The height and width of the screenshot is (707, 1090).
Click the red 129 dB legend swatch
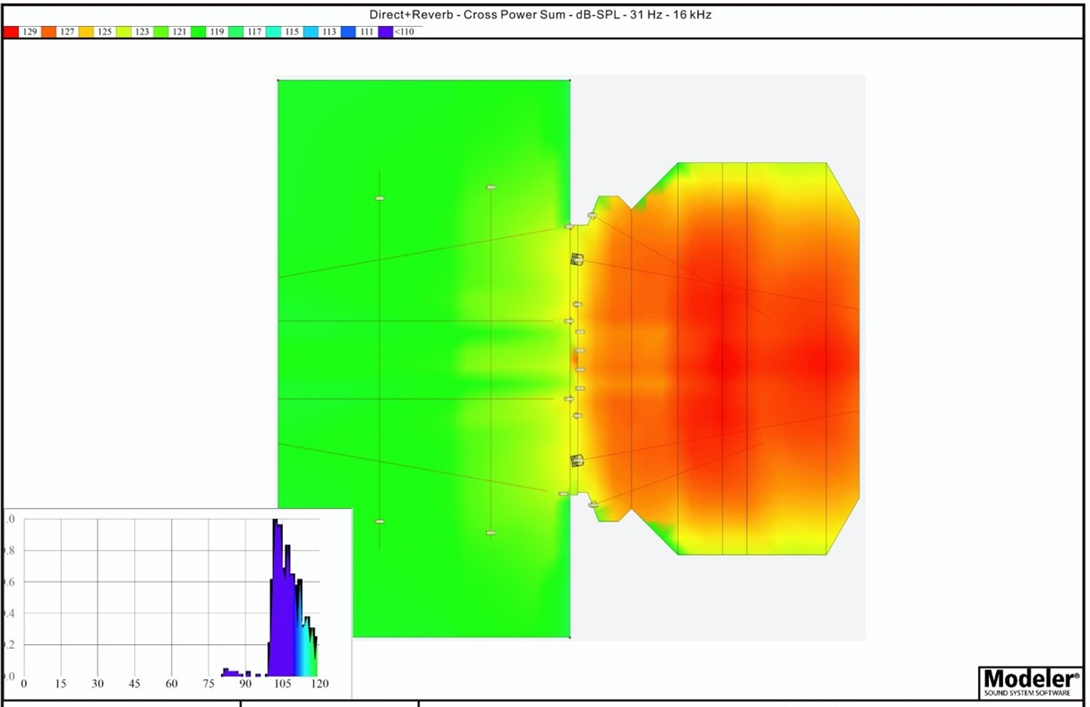[x=12, y=32]
